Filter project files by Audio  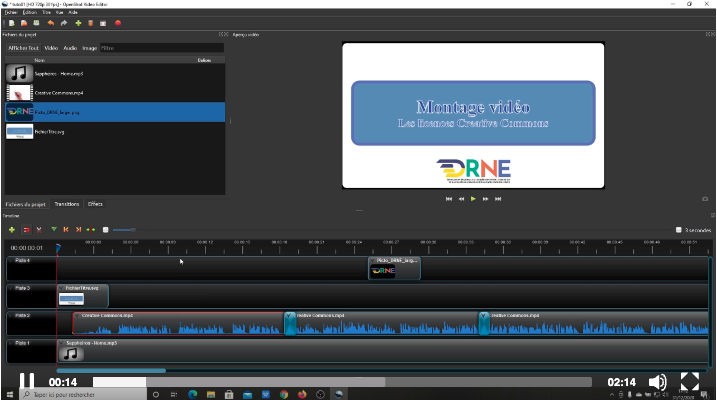coord(70,48)
